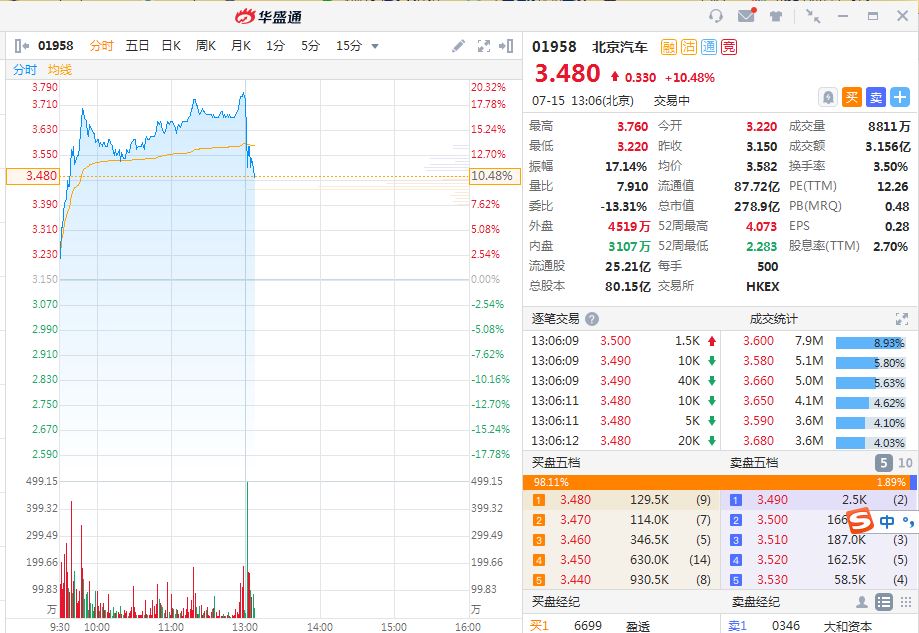Switch to 1分 chart tab
The image size is (919, 633).
[x=275, y=46]
